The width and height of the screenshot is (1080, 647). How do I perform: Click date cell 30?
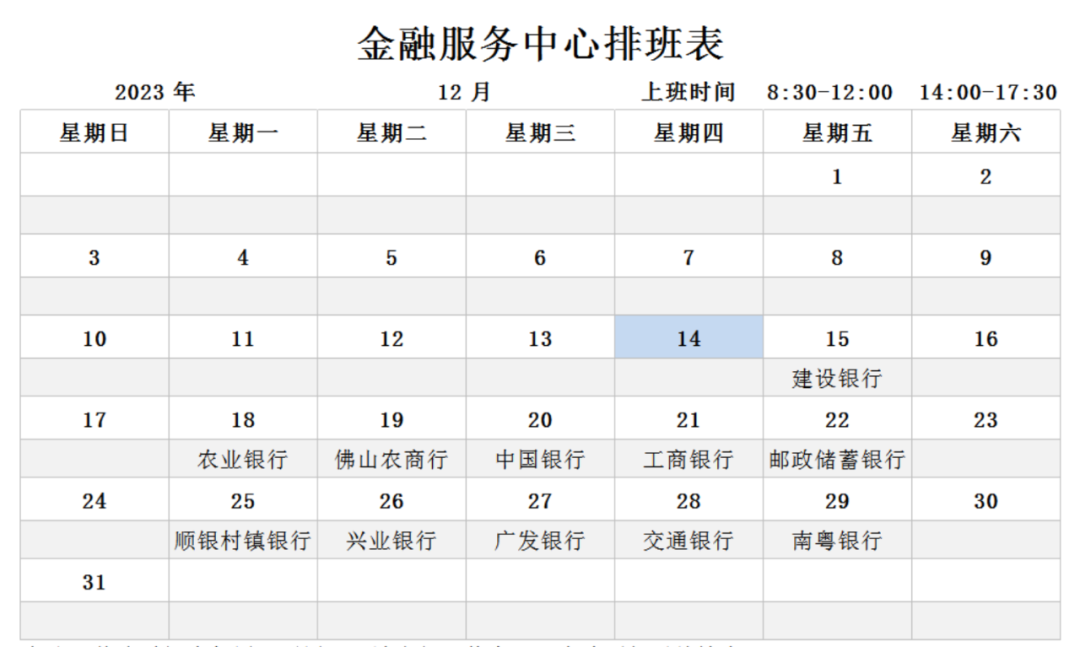point(986,500)
